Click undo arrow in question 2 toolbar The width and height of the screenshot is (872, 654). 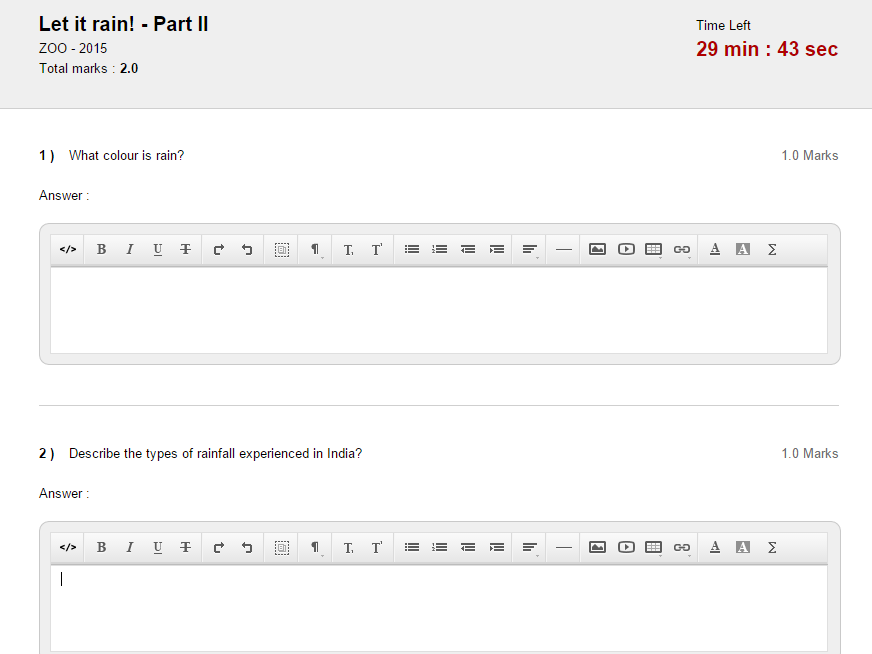tap(247, 548)
